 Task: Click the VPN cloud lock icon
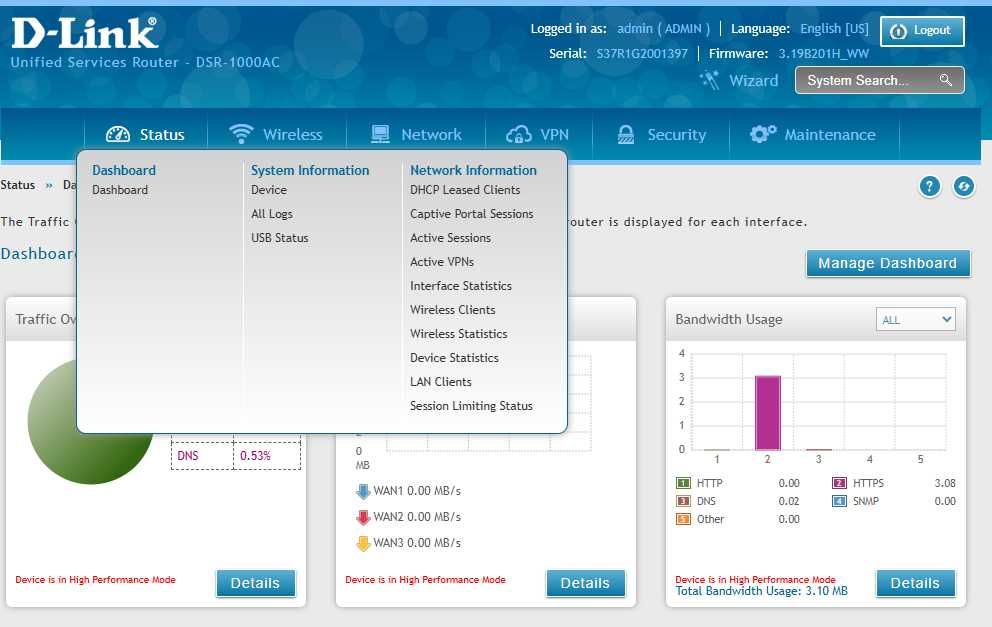pos(519,134)
